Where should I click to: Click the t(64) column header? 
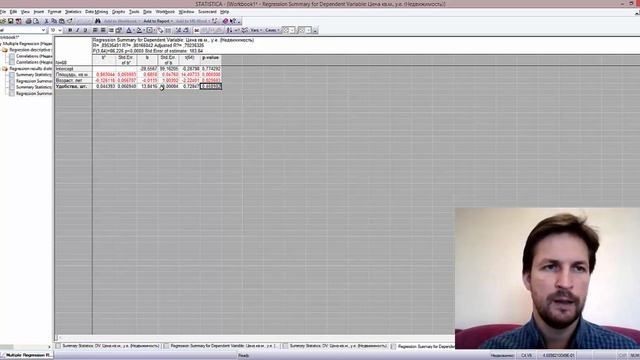point(190,60)
